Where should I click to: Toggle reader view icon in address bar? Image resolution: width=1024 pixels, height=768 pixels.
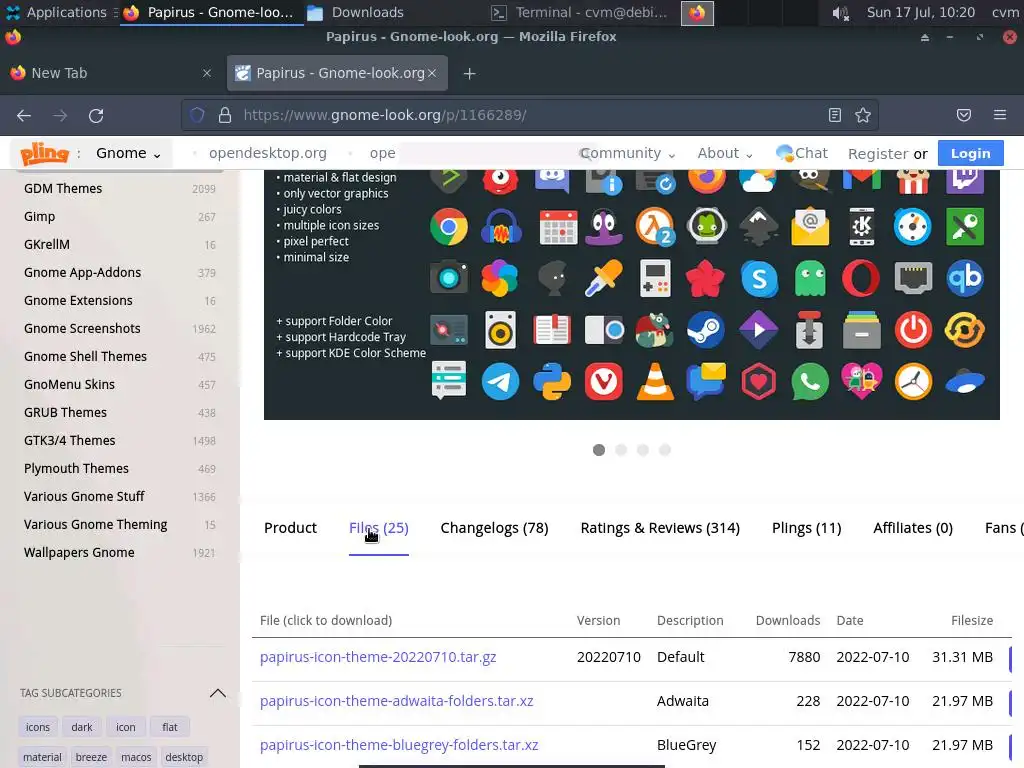[x=835, y=116]
